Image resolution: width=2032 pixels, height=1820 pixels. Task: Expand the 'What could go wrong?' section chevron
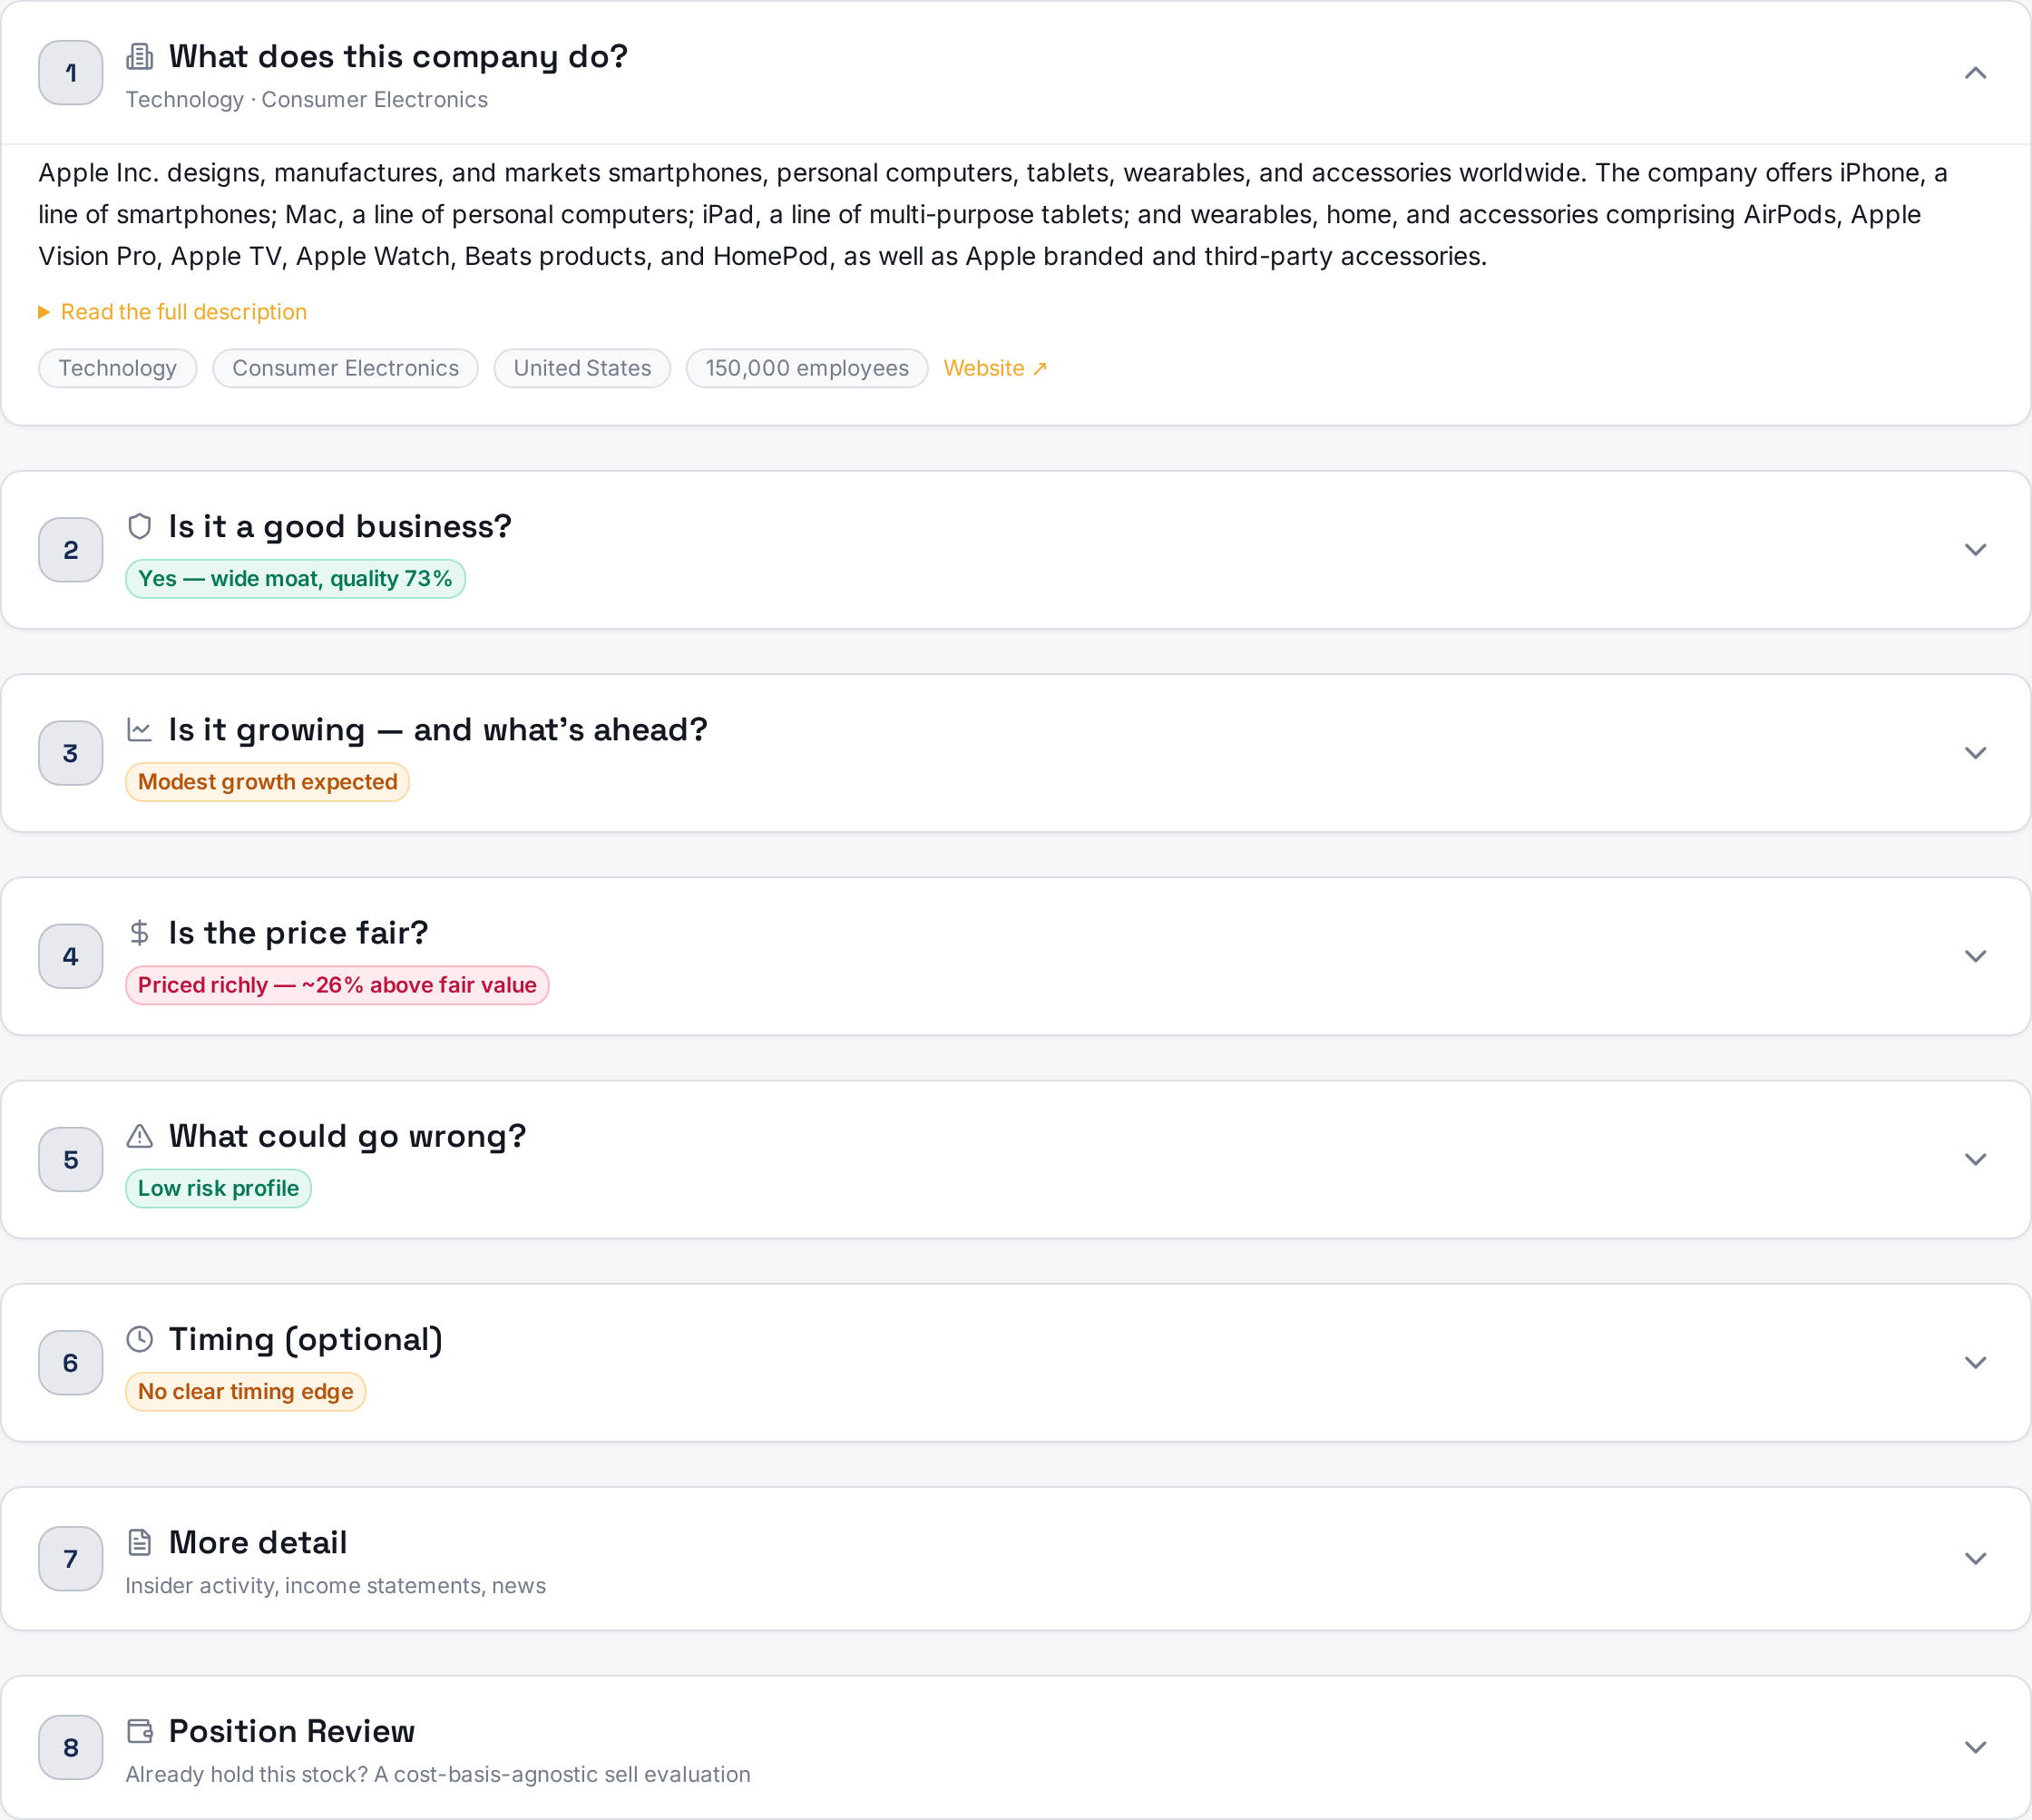pos(1975,1159)
